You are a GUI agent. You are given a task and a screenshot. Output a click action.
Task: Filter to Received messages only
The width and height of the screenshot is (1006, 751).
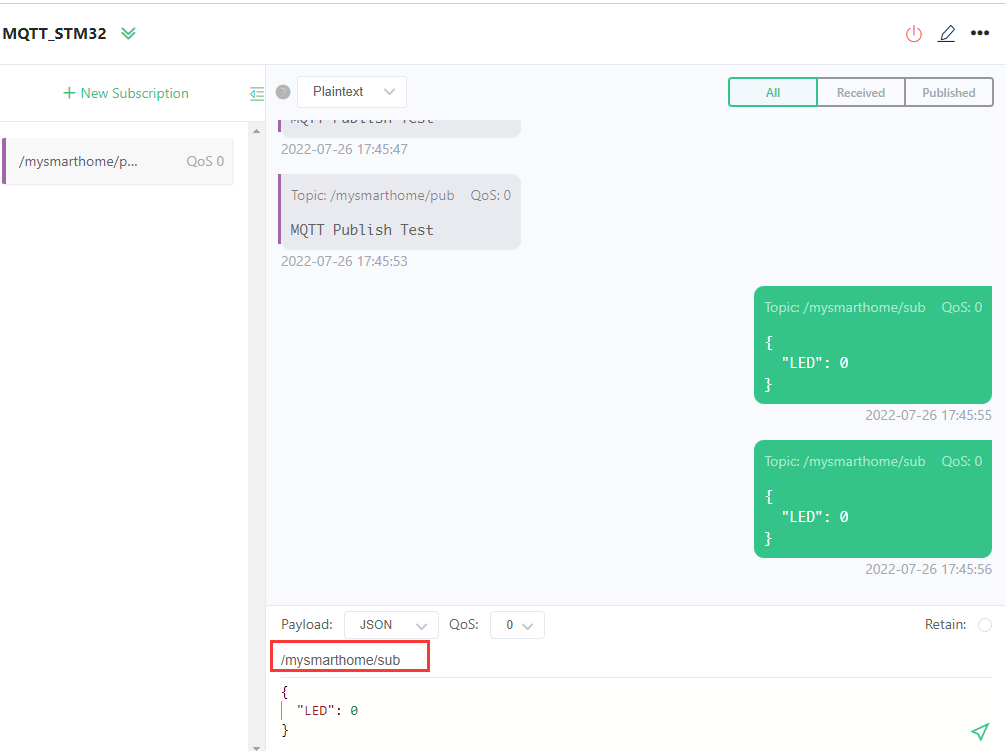pyautogui.click(x=860, y=92)
